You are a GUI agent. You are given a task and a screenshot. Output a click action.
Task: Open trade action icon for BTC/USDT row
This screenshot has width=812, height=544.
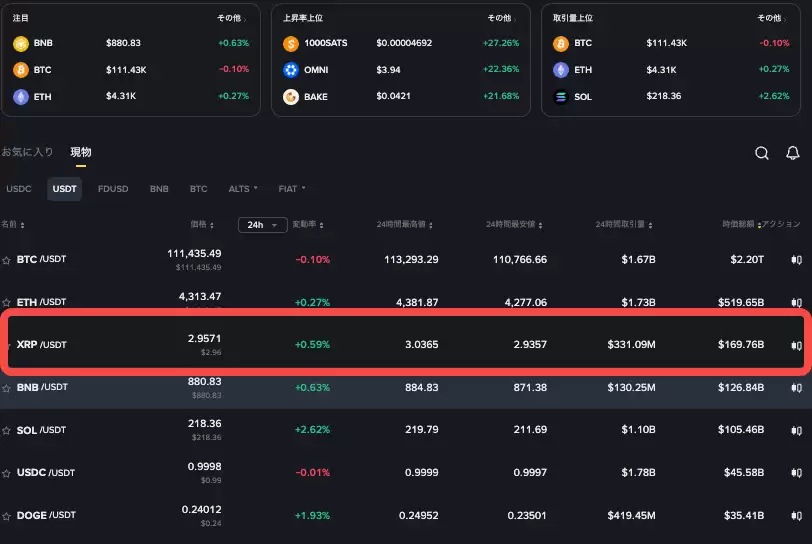tap(796, 259)
